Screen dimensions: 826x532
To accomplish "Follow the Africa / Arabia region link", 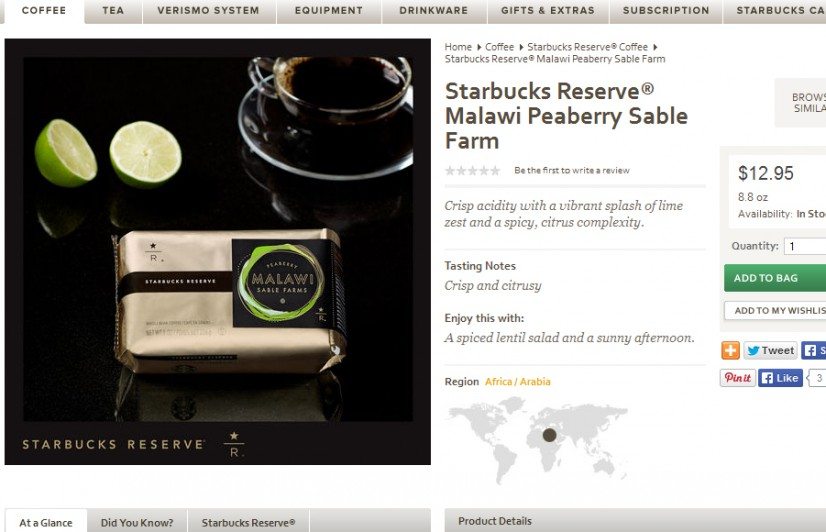I will (x=517, y=382).
